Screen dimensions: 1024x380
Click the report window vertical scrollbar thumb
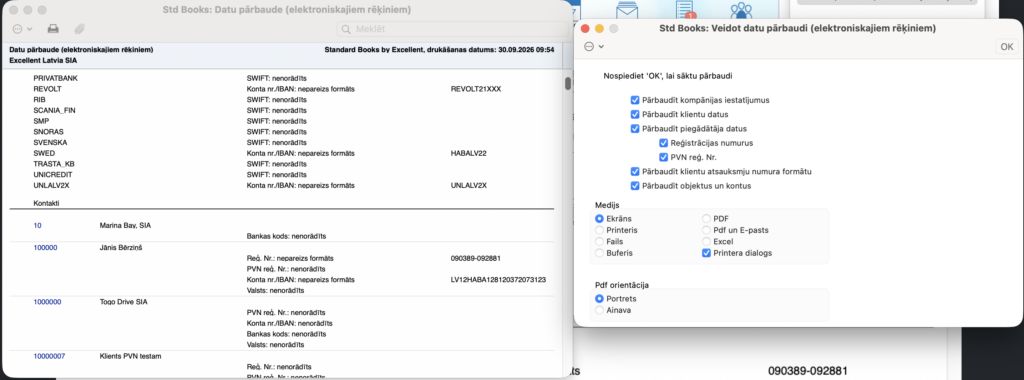[568, 84]
